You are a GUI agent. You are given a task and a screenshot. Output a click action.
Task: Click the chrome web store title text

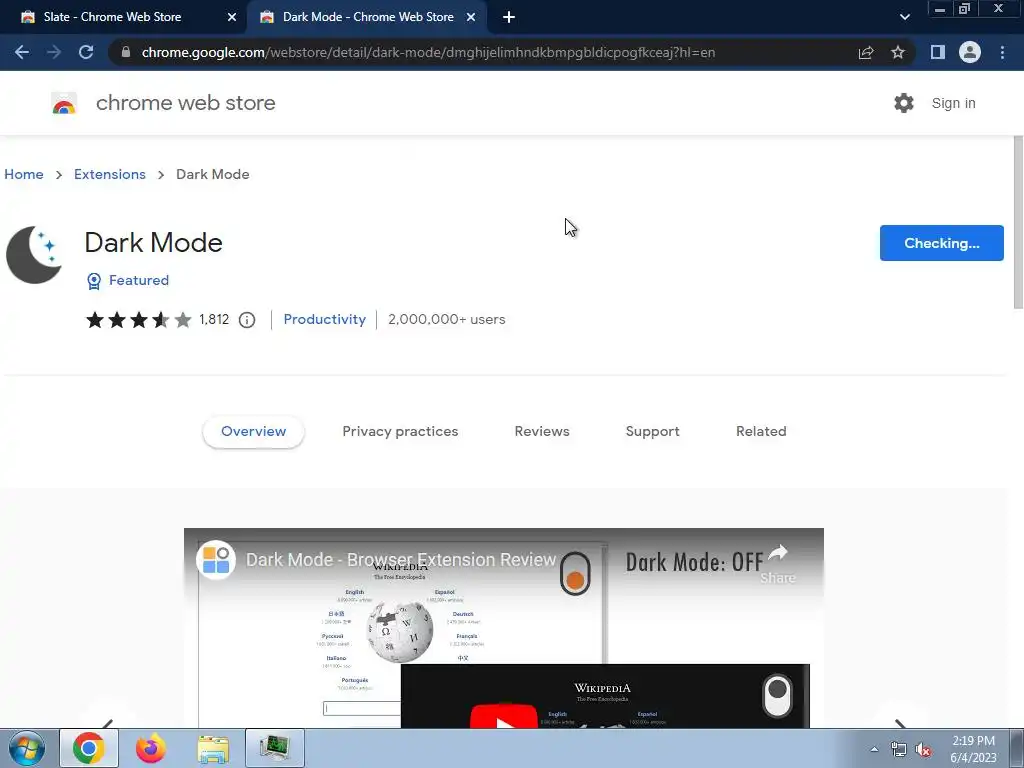click(x=185, y=103)
